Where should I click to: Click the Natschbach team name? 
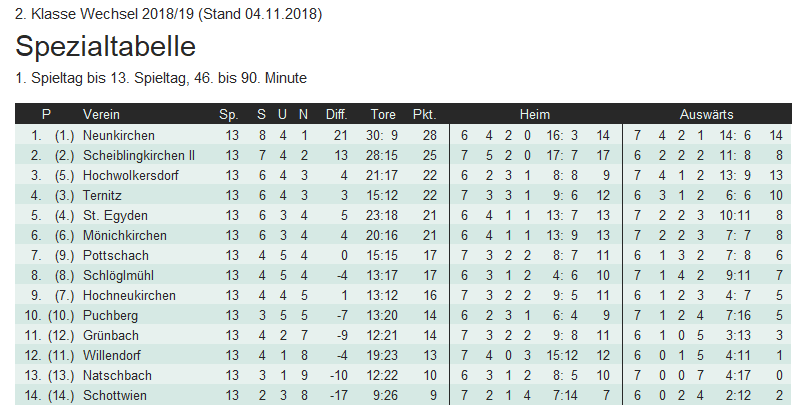click(117, 375)
